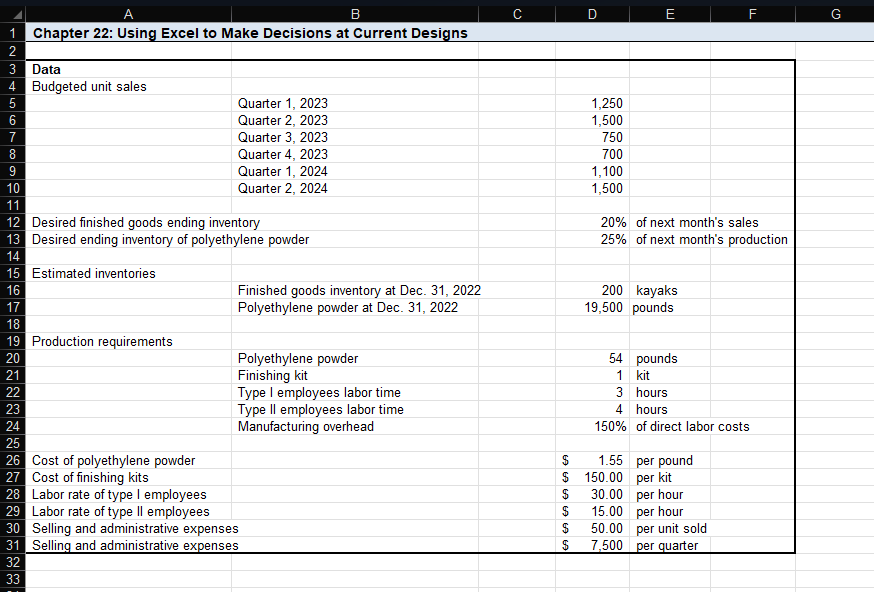The width and height of the screenshot is (874, 592).
Task: Select the 54 pounds value cell
Action: coord(615,358)
